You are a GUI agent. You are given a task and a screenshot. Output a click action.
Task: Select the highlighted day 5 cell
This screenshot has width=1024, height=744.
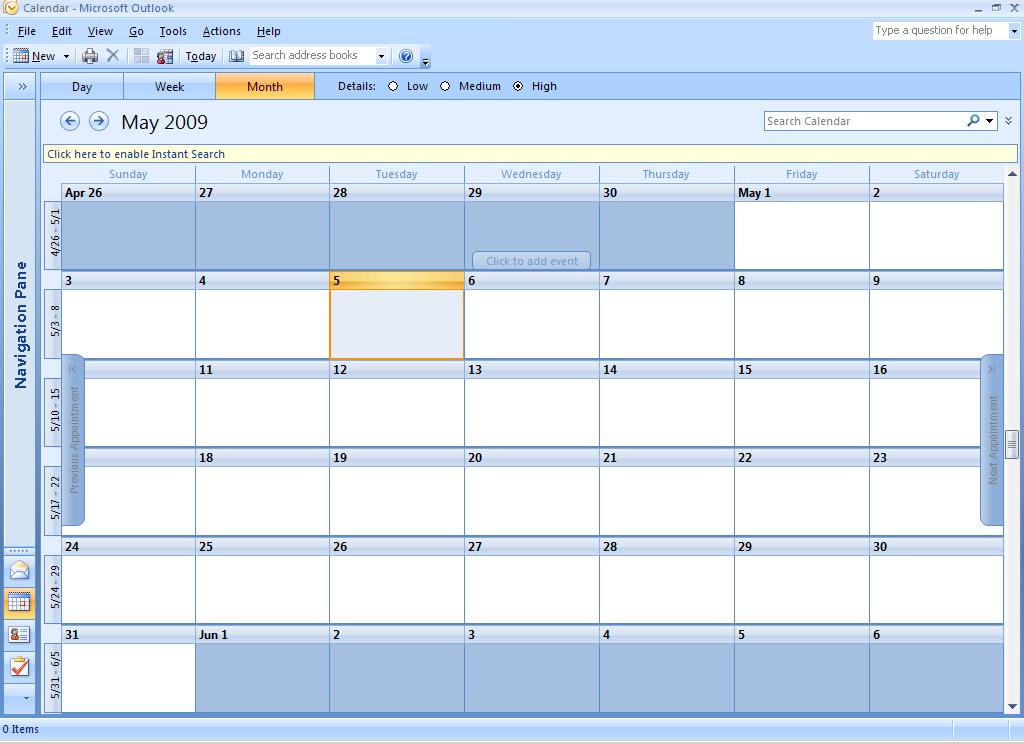(x=396, y=316)
